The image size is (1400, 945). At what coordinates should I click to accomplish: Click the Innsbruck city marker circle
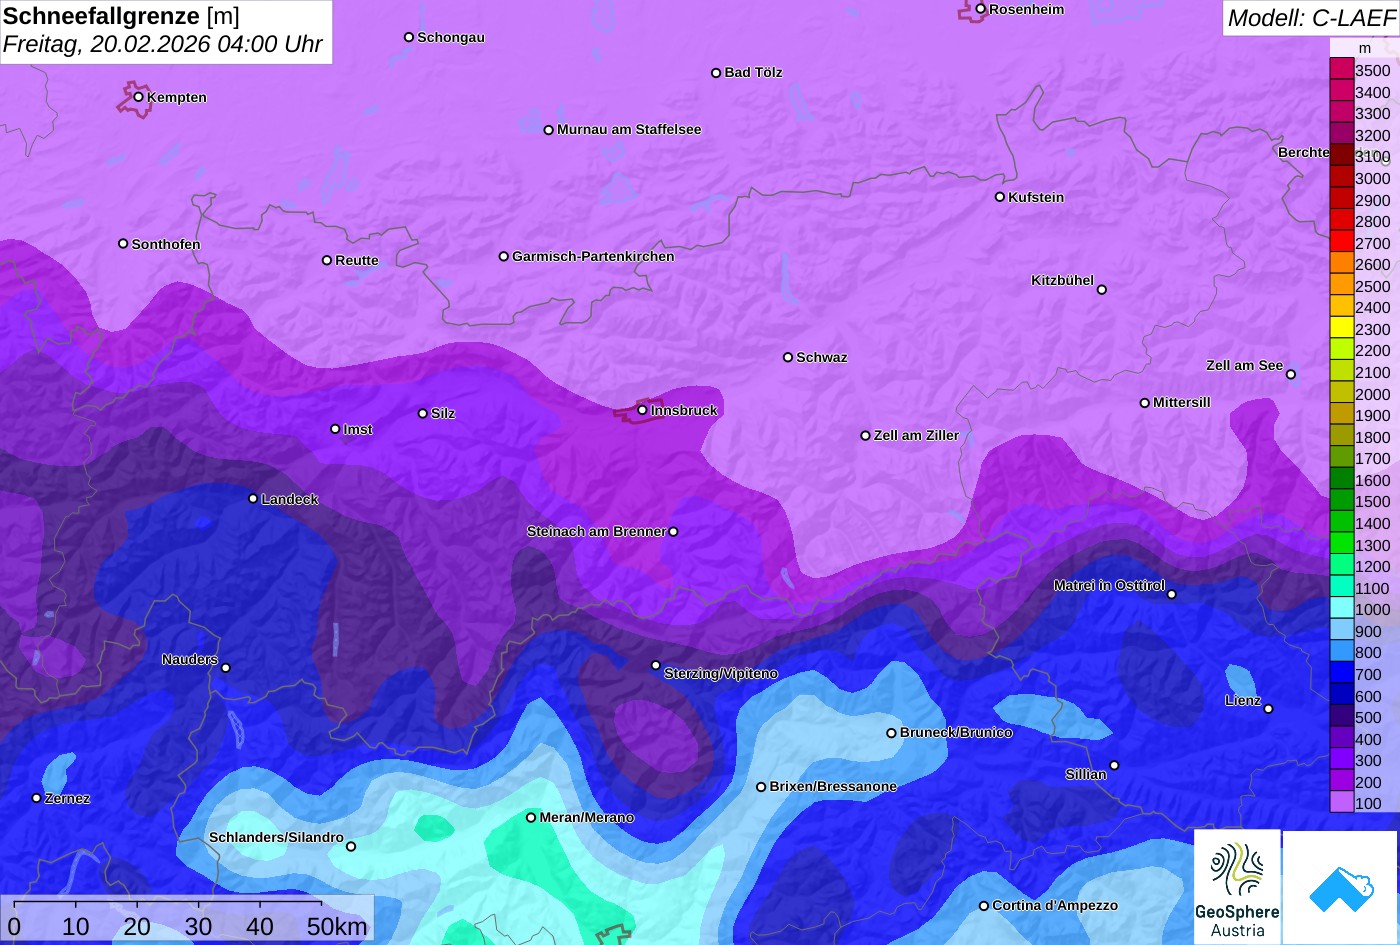pyautogui.click(x=642, y=410)
